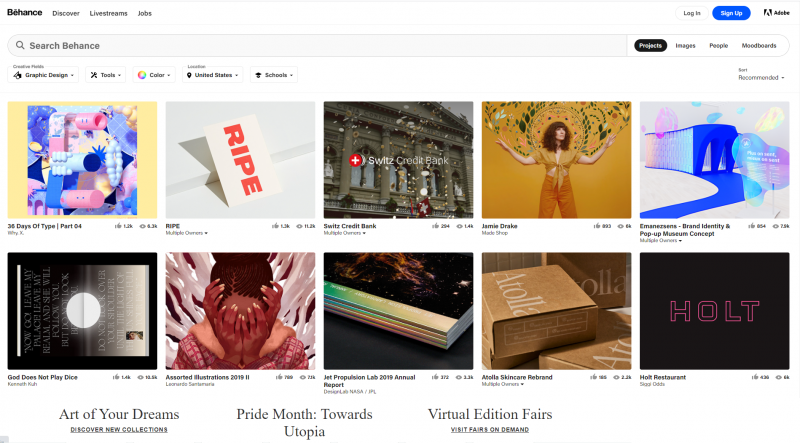The image size is (800, 443).
Task: Open the Tools filter dropdown
Action: pos(105,75)
